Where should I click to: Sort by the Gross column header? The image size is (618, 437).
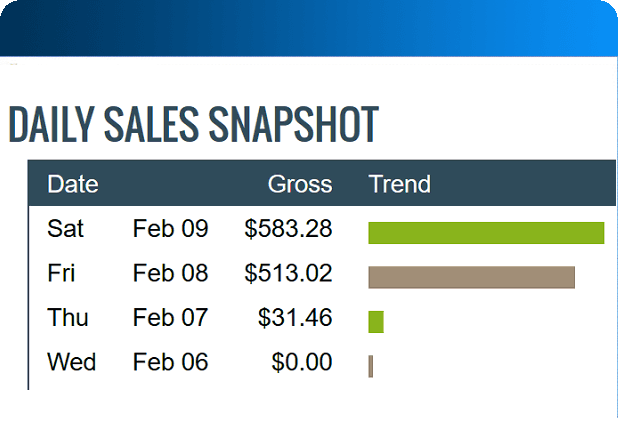pyautogui.click(x=299, y=184)
